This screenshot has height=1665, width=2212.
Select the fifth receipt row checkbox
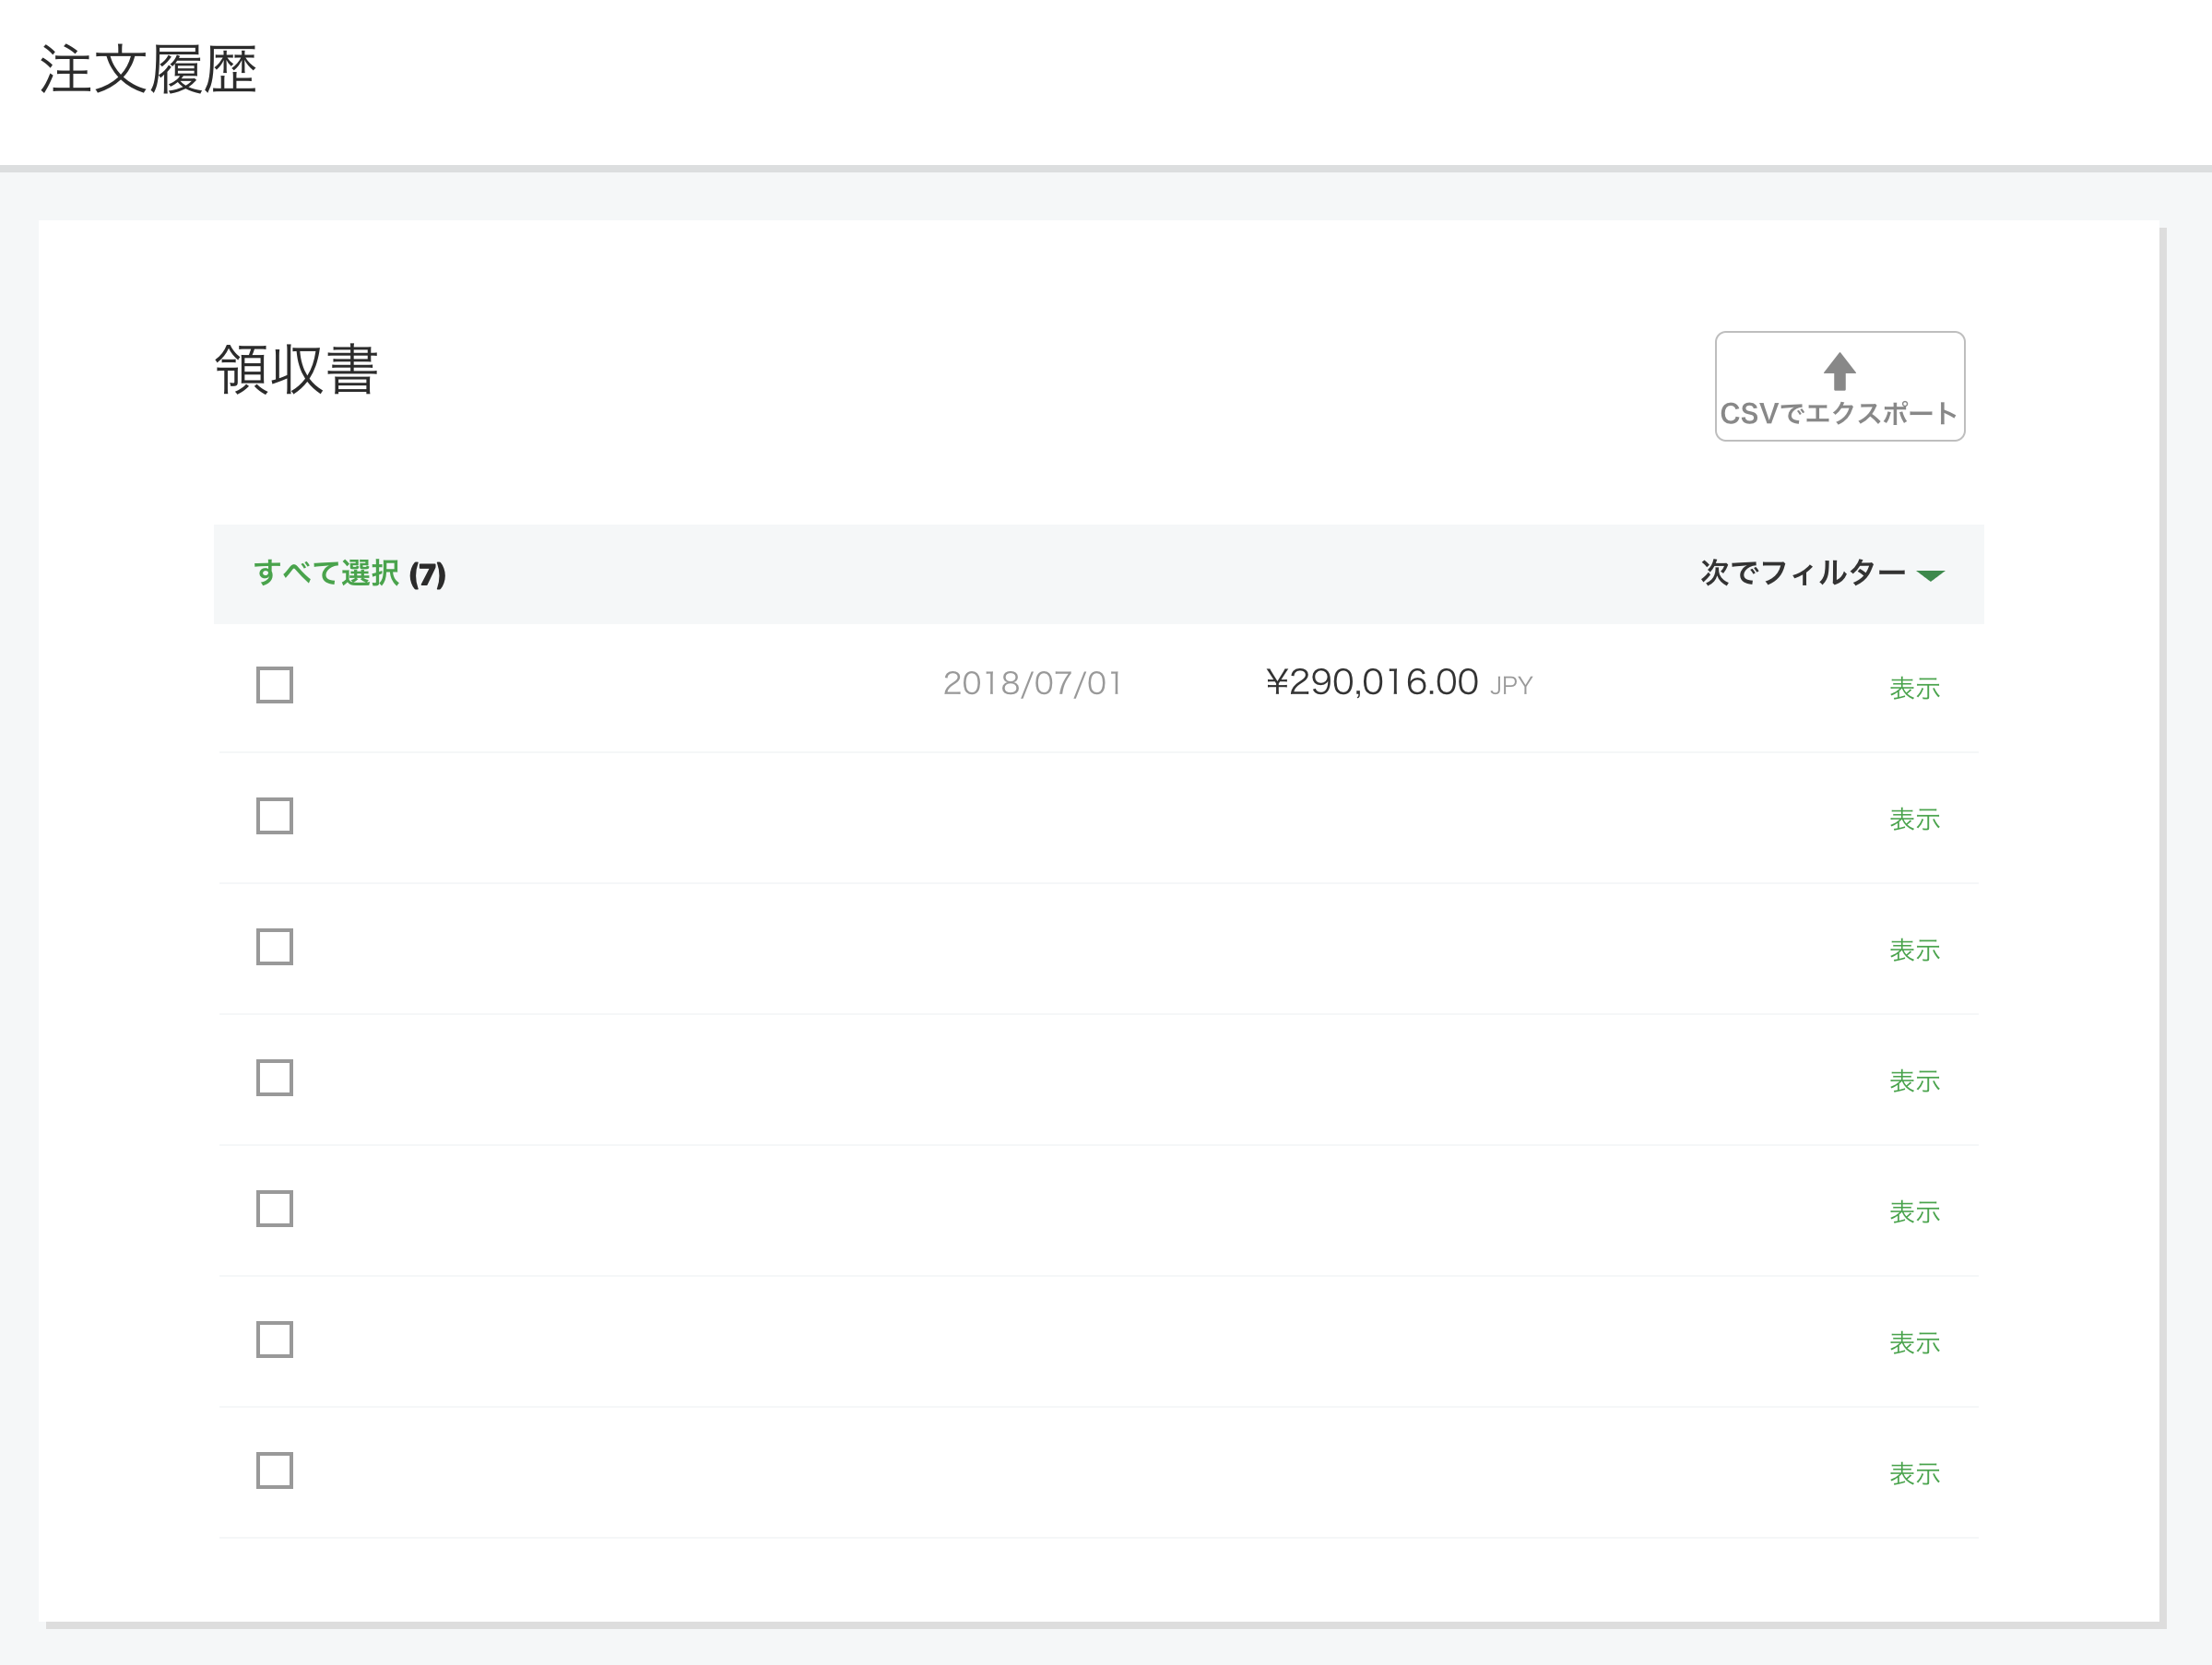pyautogui.click(x=274, y=1209)
